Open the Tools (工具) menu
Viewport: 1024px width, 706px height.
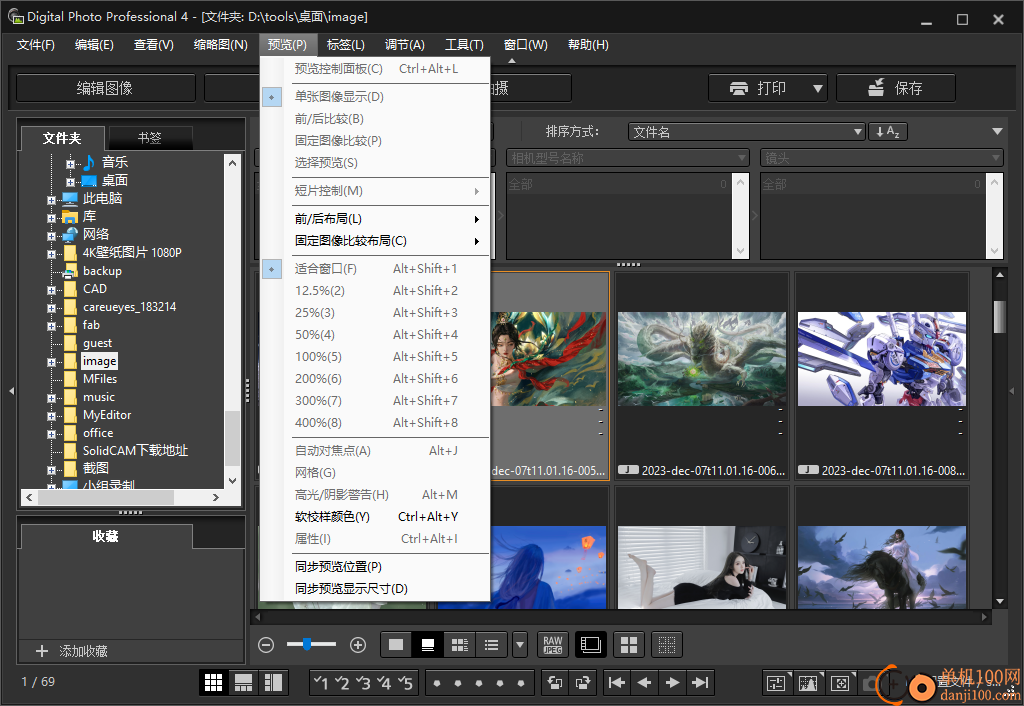point(464,45)
